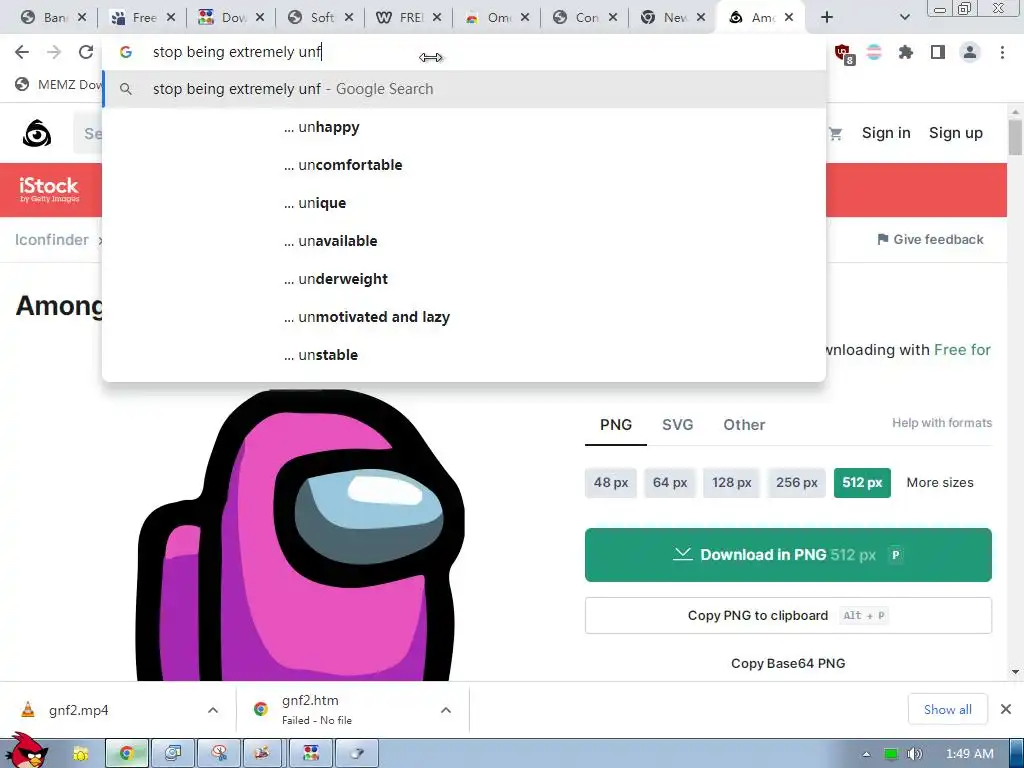Click Show all downloads
The width and height of the screenshot is (1024, 768).
(948, 709)
